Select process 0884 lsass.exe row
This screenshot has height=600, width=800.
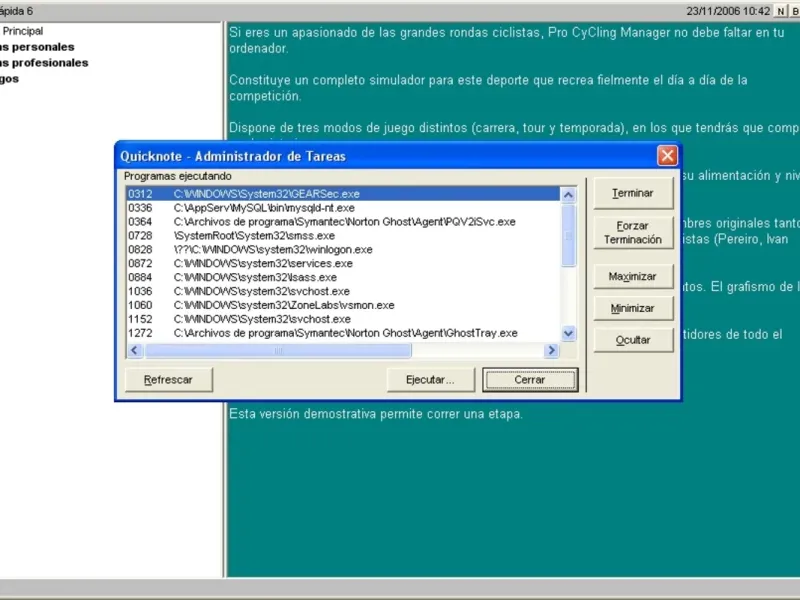343,277
